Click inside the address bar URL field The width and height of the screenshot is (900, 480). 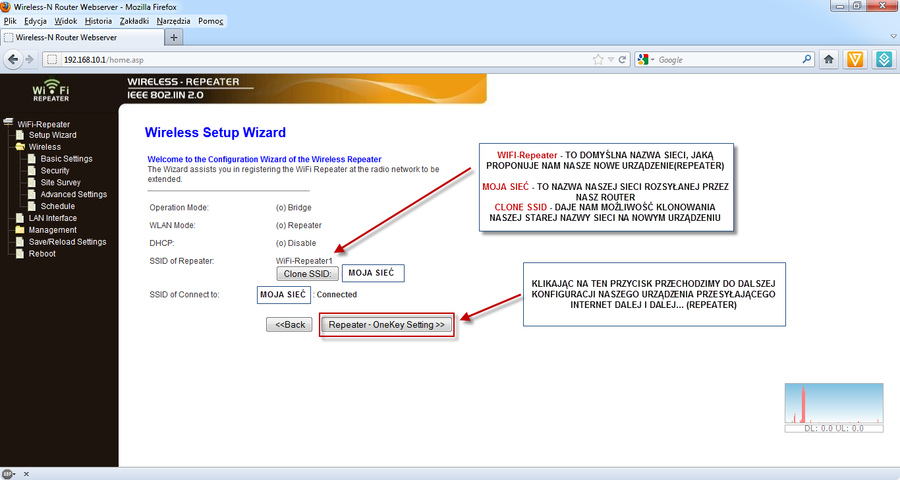point(300,60)
